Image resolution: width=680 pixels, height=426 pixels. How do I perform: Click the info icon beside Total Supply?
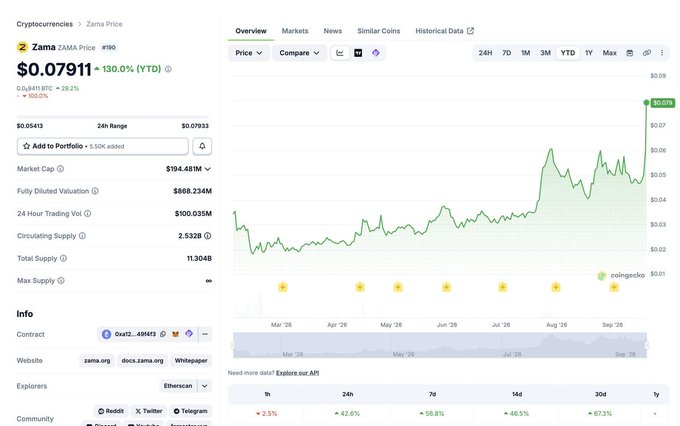point(63,258)
